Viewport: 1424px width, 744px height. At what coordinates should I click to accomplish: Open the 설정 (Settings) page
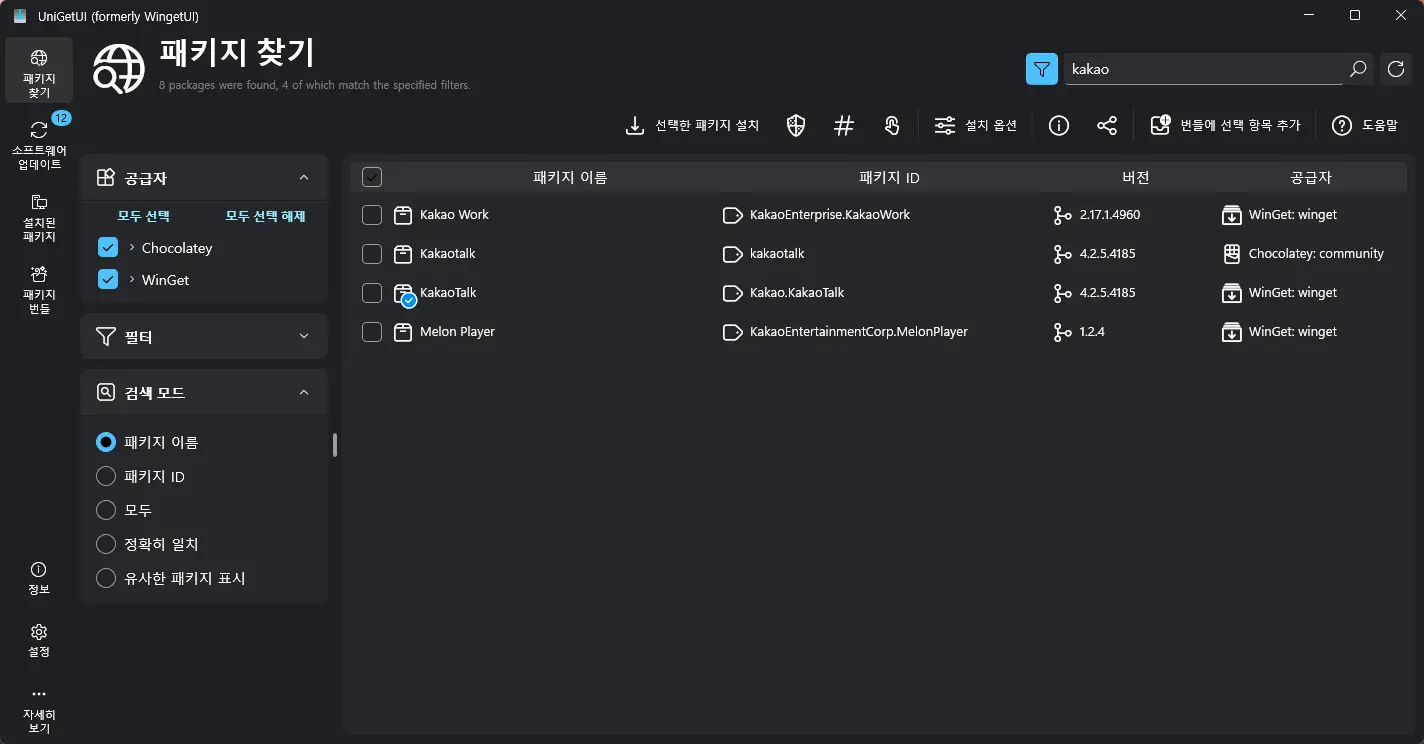[39, 640]
